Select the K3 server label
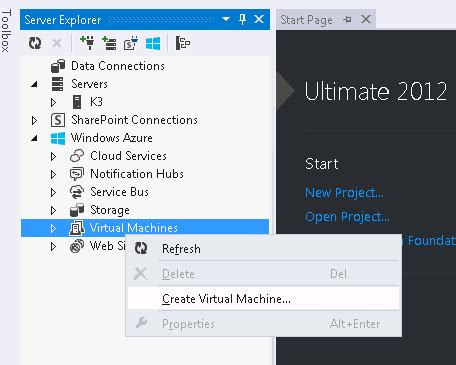This screenshot has width=456, height=365. pos(96,102)
